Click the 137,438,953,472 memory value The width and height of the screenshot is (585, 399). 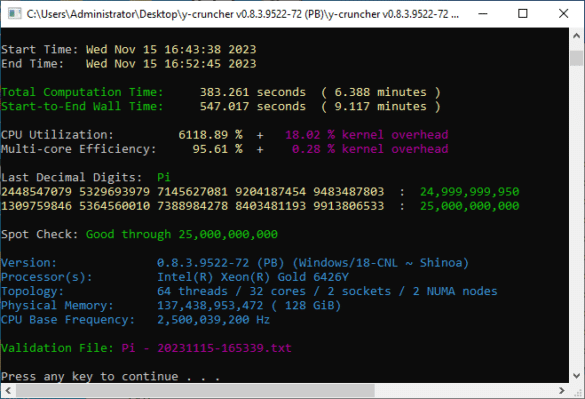click(x=210, y=305)
